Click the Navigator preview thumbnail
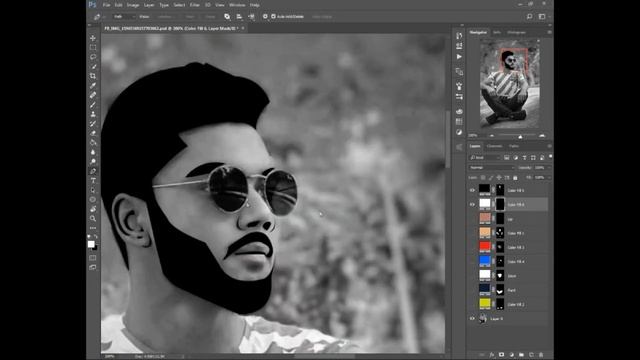 click(x=510, y=84)
